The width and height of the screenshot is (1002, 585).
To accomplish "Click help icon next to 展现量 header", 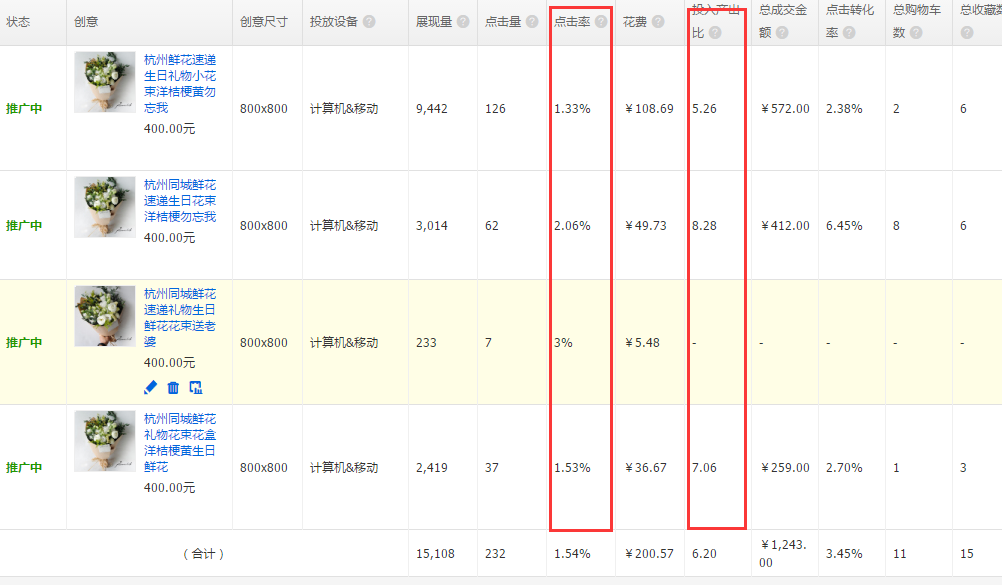I will tap(463, 22).
